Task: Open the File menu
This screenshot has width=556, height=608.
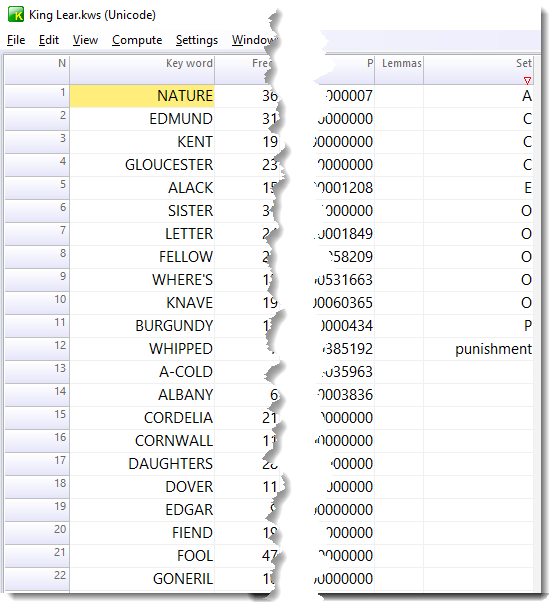Action: tap(16, 40)
